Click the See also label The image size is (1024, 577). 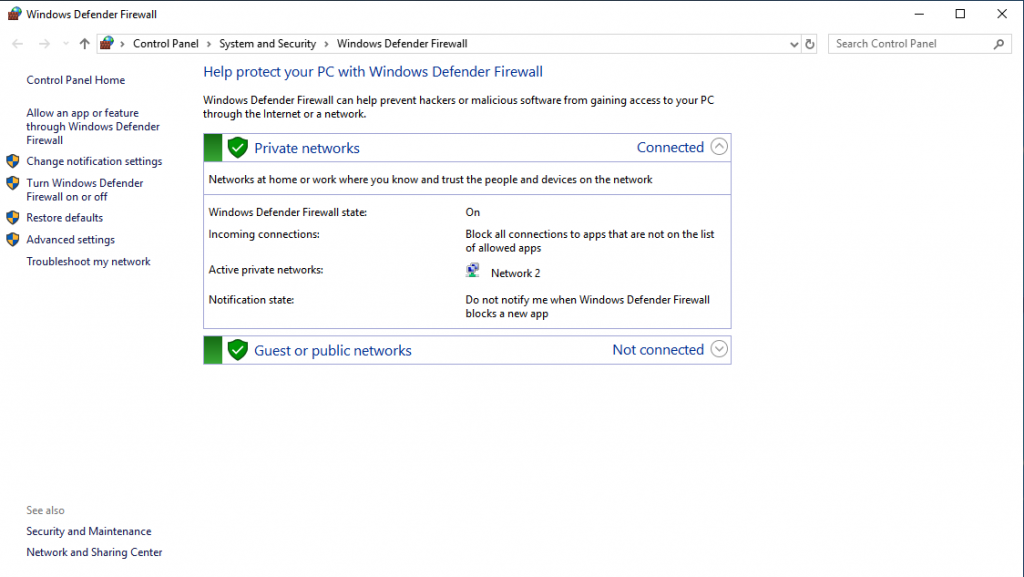click(46, 510)
